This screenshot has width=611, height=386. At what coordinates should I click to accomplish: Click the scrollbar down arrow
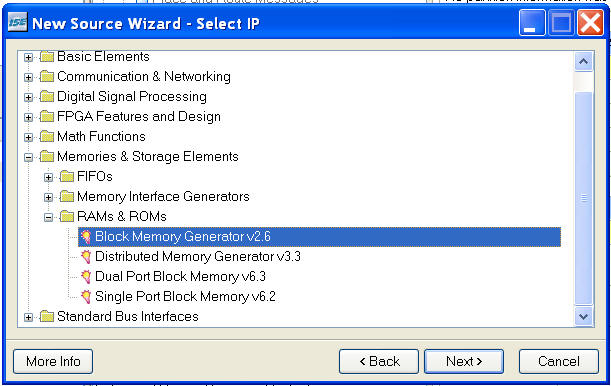point(583,316)
